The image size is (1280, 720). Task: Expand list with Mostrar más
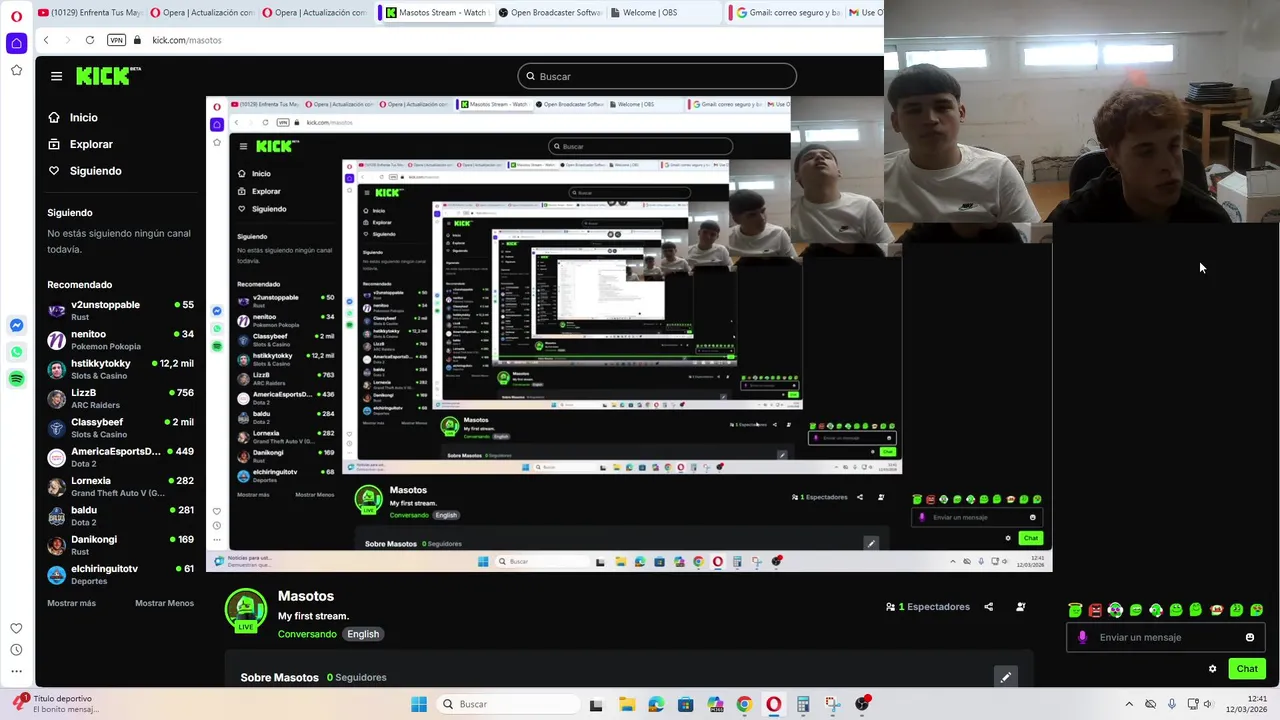(x=71, y=603)
